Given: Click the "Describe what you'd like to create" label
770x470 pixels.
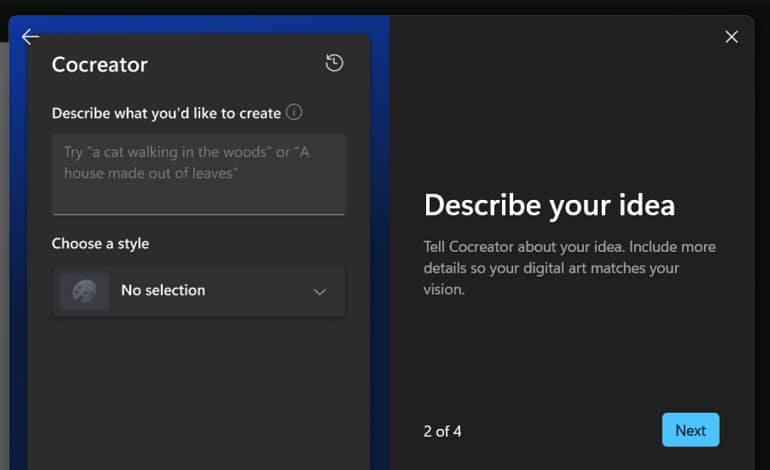Looking at the screenshot, I should click(166, 113).
